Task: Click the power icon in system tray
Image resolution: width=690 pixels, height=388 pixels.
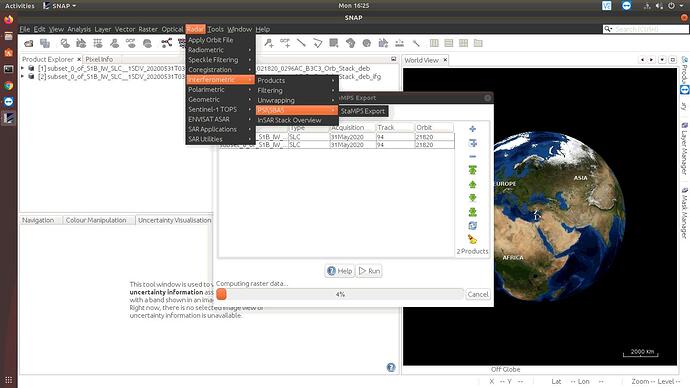Action: pyautogui.click(x=671, y=6)
